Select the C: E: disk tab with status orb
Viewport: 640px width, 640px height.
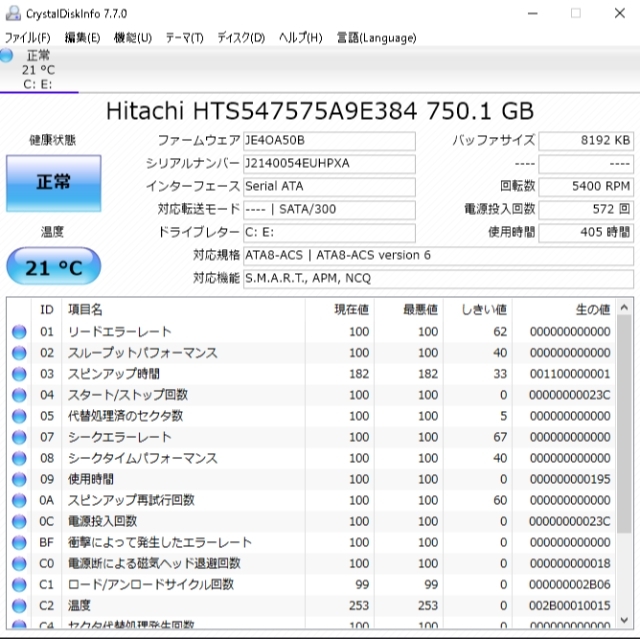pos(38,69)
